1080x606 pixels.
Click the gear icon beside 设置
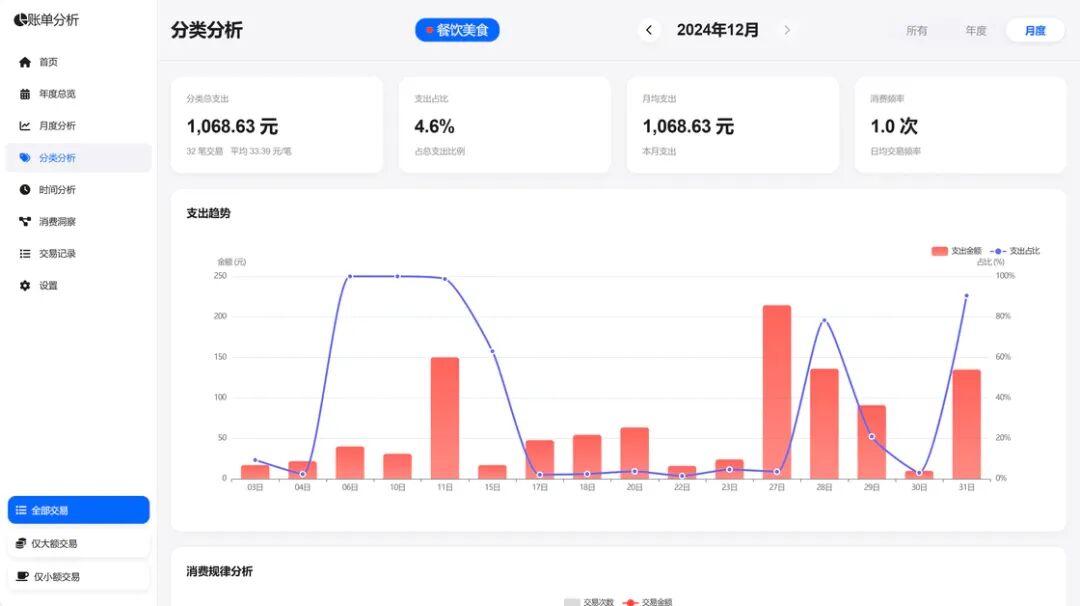pyautogui.click(x=25, y=285)
